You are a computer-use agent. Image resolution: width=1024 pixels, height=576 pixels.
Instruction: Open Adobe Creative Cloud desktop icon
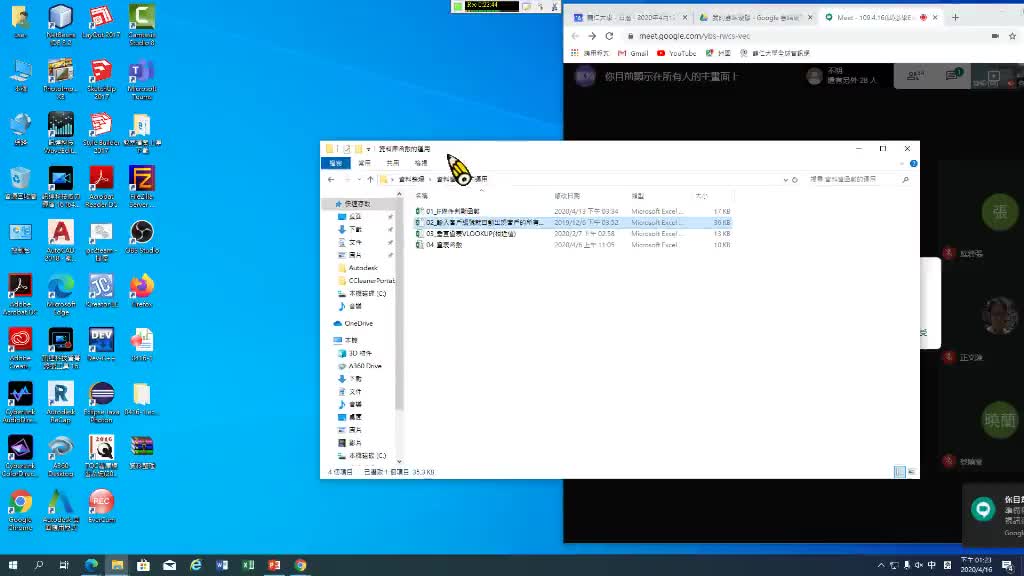20,349
